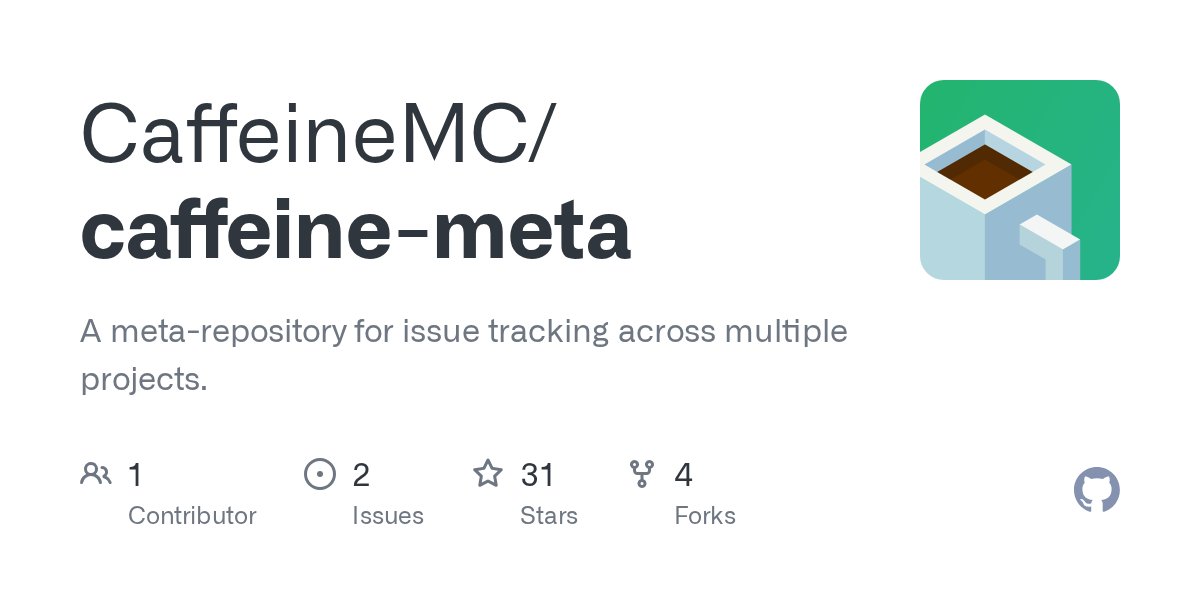The width and height of the screenshot is (1200, 600).
Task: Click the star icon
Action: 488,474
